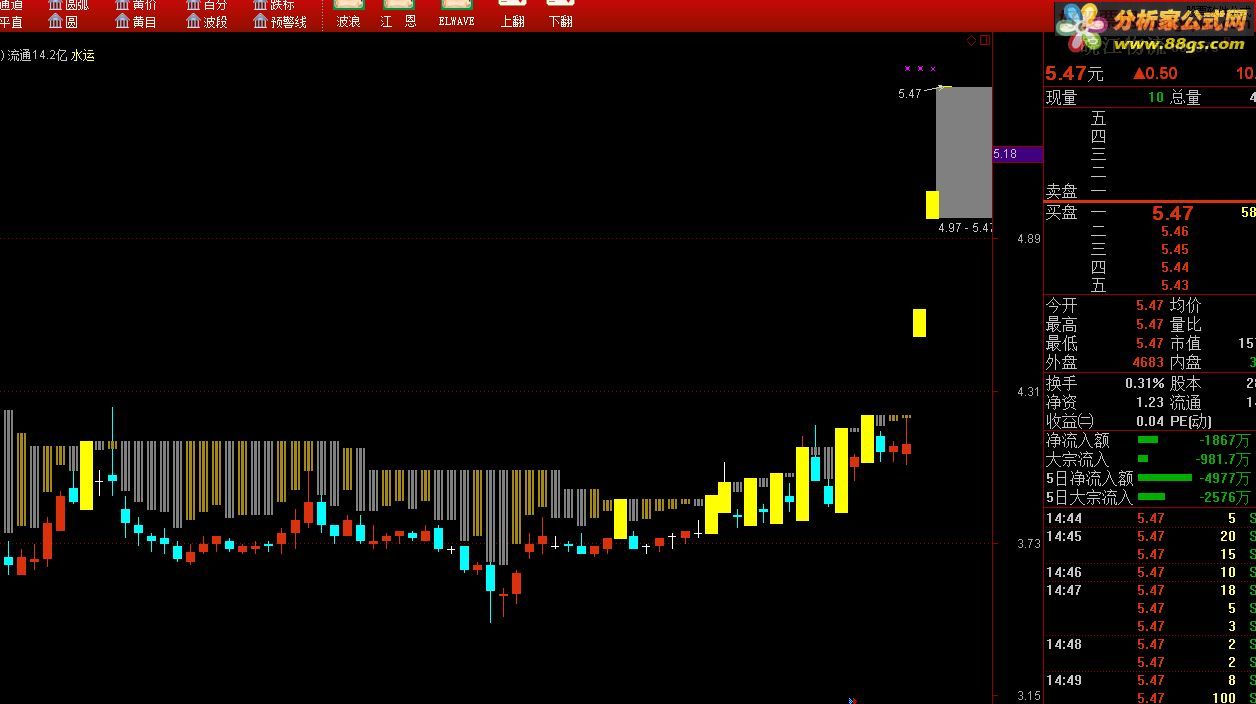The height and width of the screenshot is (704, 1256).
Task: Click the 5日净流入额 value -4977万
Action: (1225, 479)
